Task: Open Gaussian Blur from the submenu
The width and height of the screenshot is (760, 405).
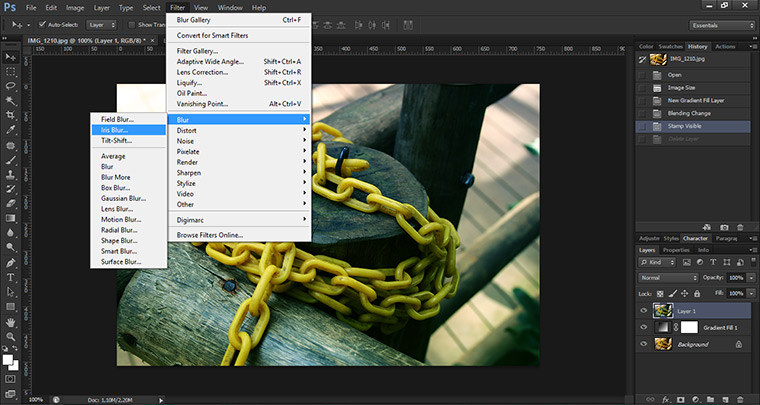Action: [121, 198]
